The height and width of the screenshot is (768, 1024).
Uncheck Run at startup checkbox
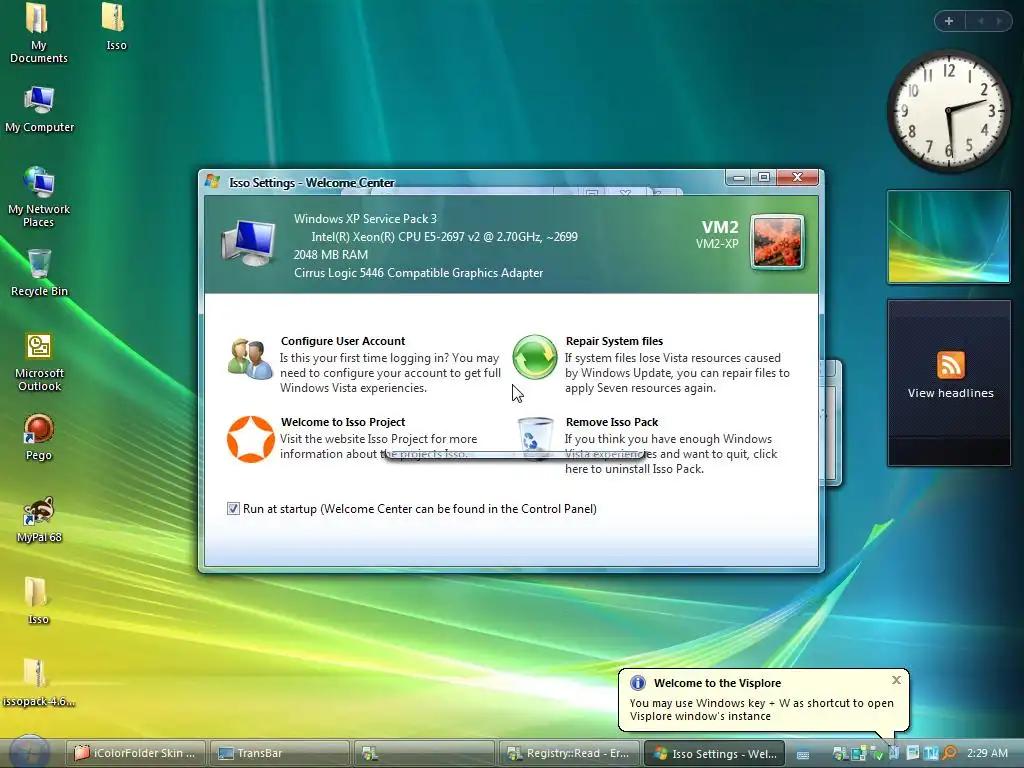(x=233, y=508)
